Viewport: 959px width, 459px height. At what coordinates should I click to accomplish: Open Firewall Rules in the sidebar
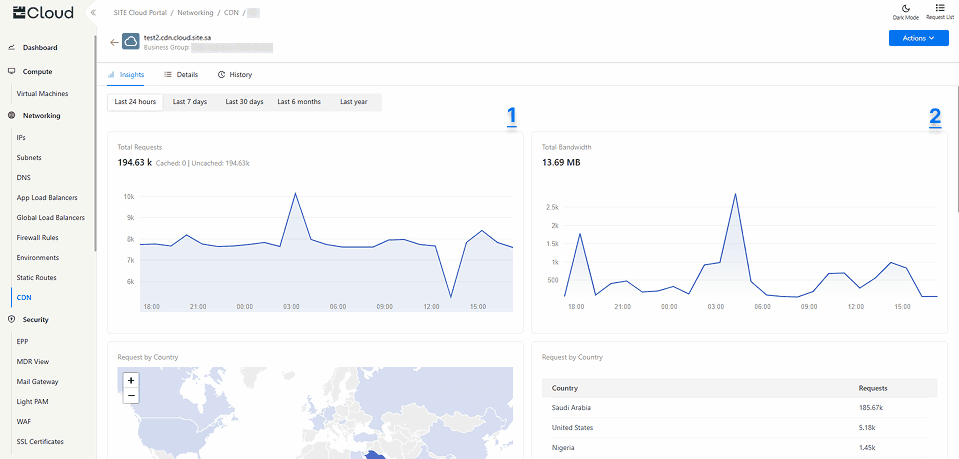tap(38, 238)
